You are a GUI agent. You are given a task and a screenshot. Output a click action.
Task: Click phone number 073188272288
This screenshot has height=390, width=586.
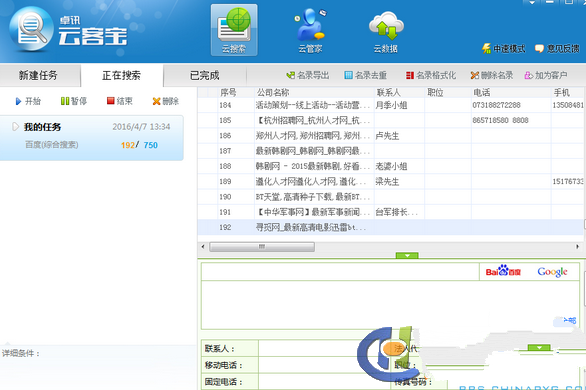(496, 105)
